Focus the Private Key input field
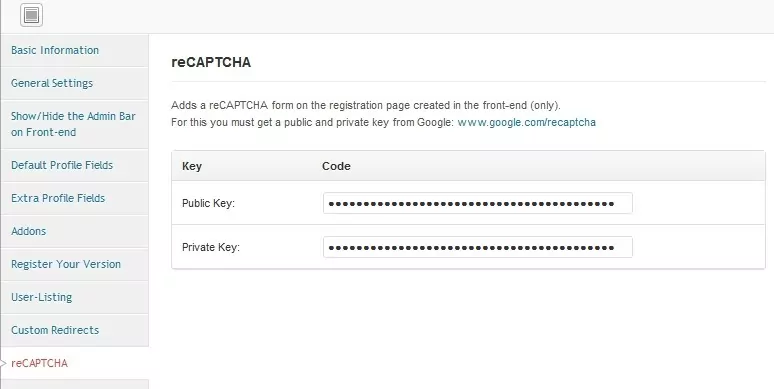 [x=478, y=247]
